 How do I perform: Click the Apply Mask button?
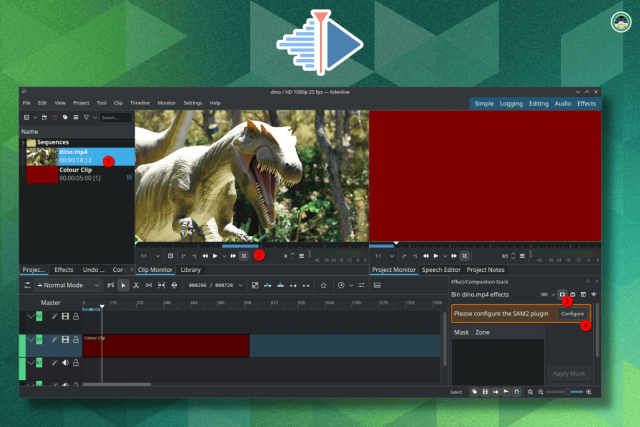click(570, 374)
